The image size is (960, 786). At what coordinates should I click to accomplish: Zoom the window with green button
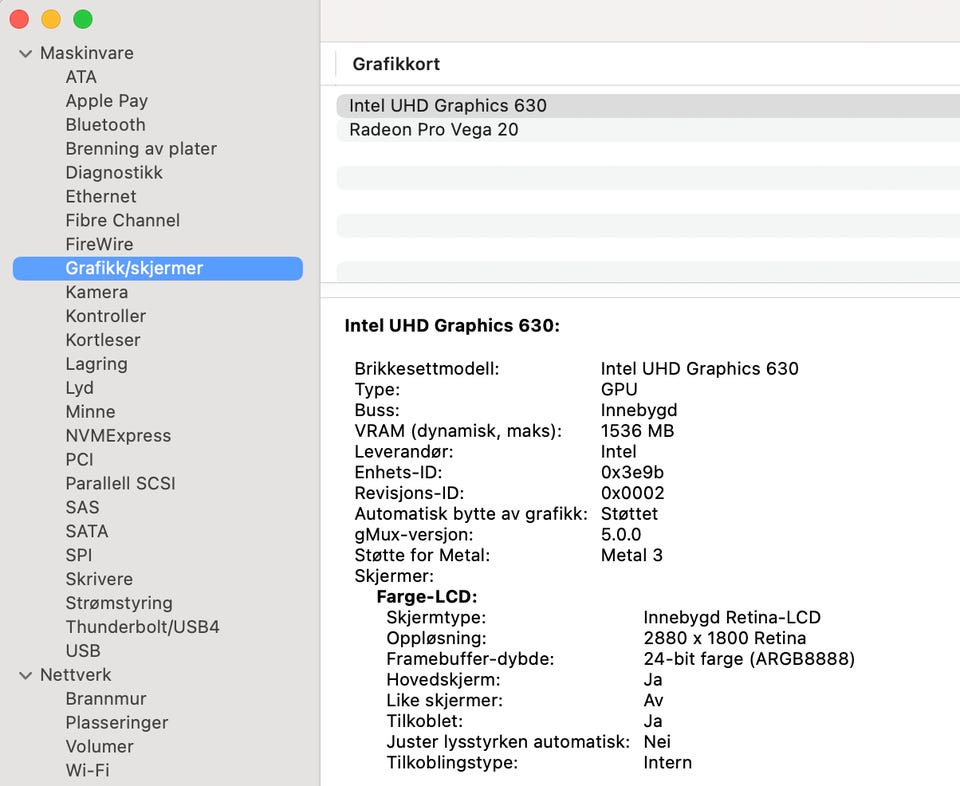tap(83, 20)
